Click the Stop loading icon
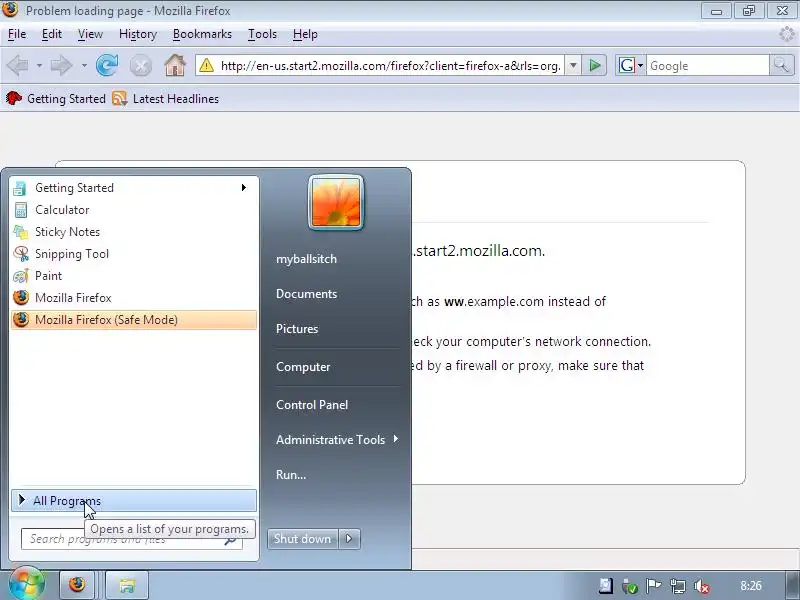This screenshot has height=600, width=800. point(140,66)
